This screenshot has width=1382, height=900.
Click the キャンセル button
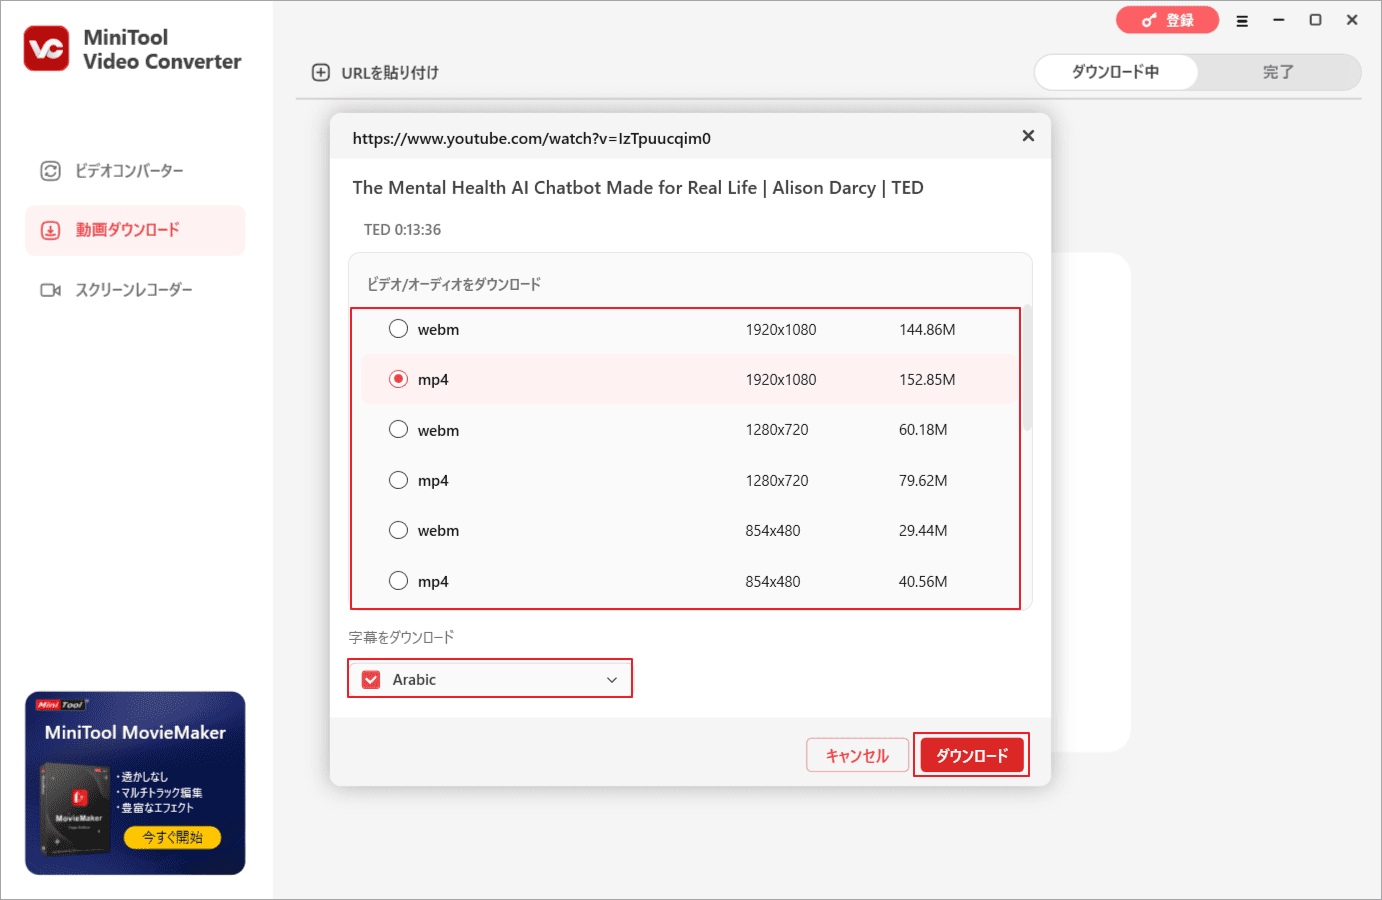pyautogui.click(x=857, y=755)
